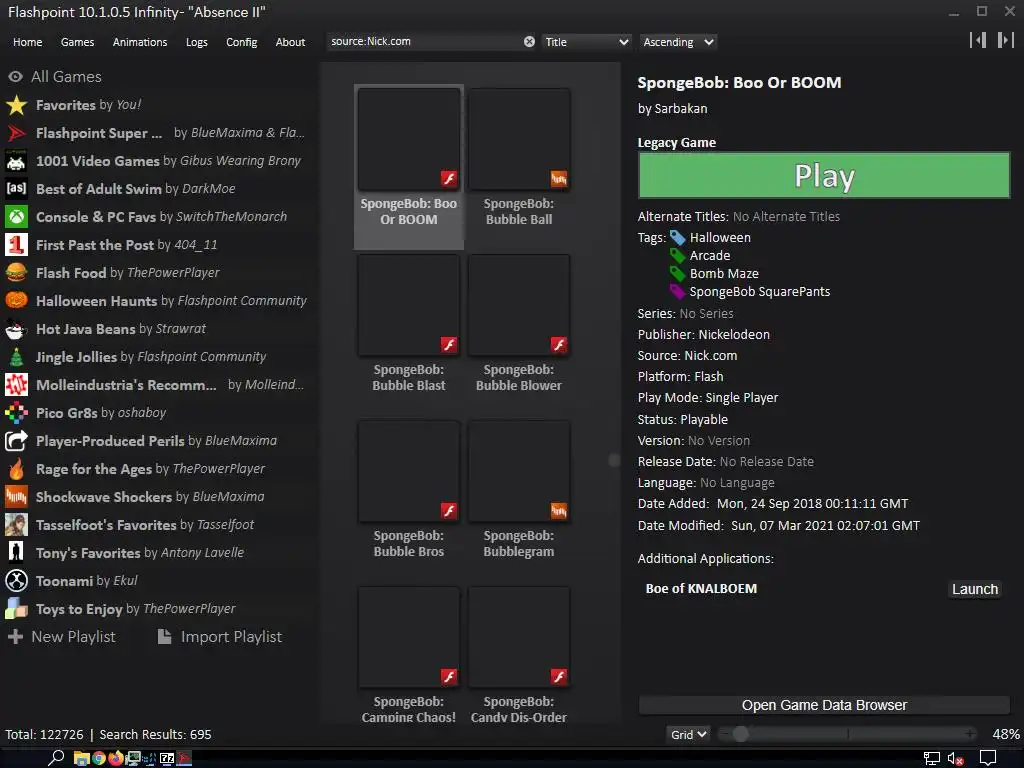
Task: Collapse the right sidebar panel
Action: [x=1005, y=40]
